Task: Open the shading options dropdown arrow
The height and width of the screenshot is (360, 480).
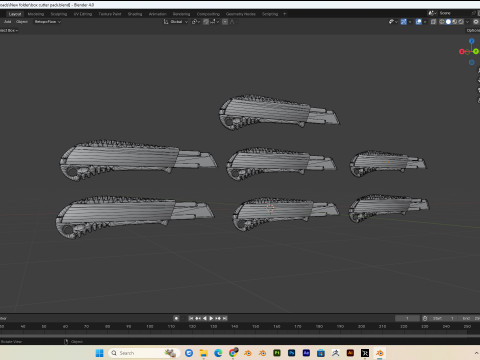Action: [x=467, y=22]
